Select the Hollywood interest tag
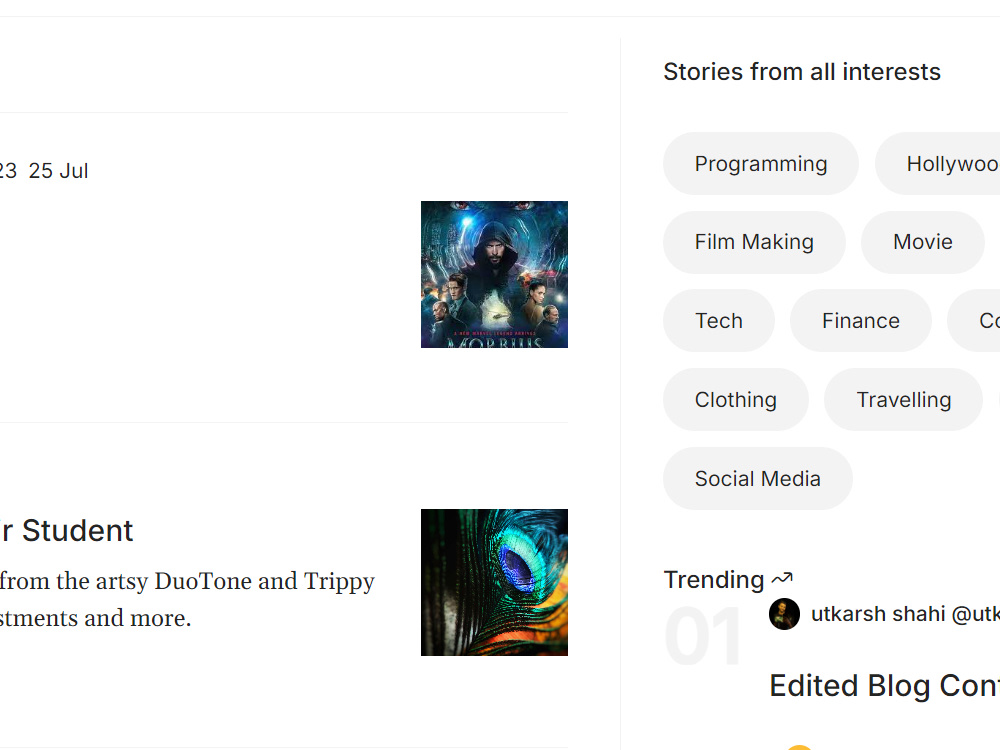1000x750 pixels. pos(938,164)
